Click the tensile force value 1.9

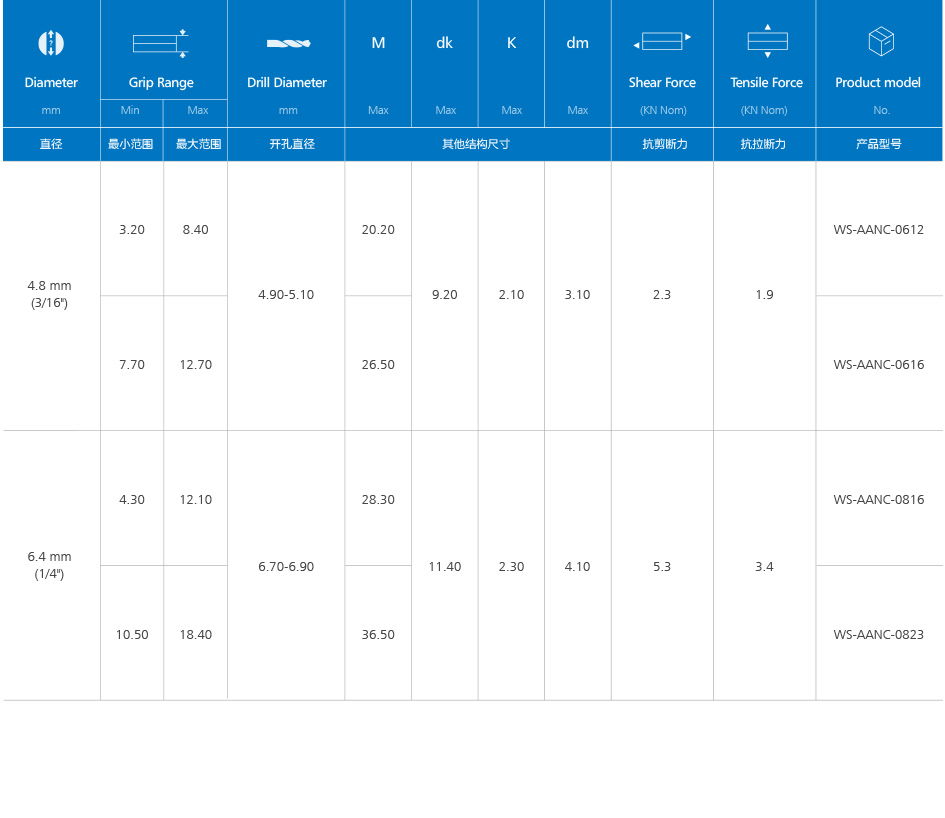(764, 295)
